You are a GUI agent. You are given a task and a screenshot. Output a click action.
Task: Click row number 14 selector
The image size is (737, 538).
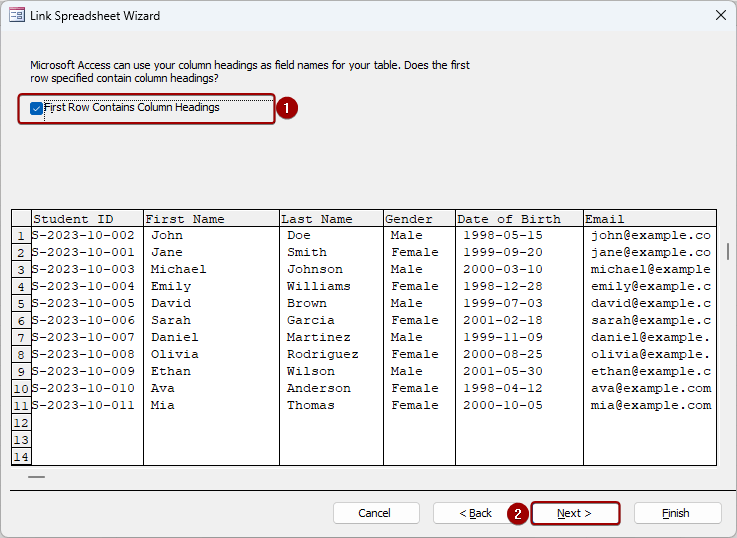pos(21,457)
